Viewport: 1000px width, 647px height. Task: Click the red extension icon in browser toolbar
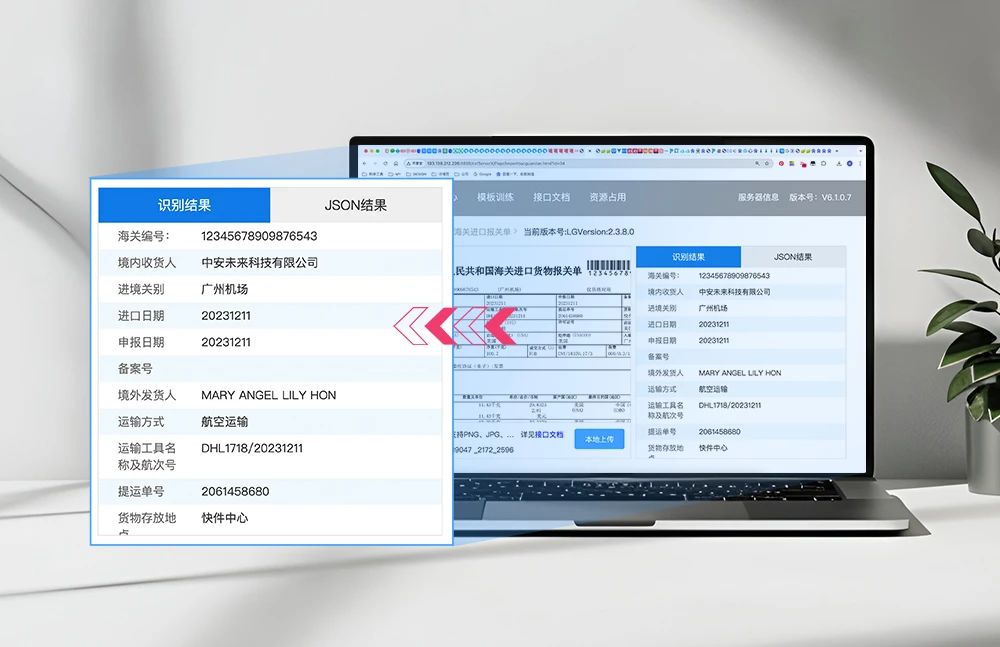(x=781, y=163)
